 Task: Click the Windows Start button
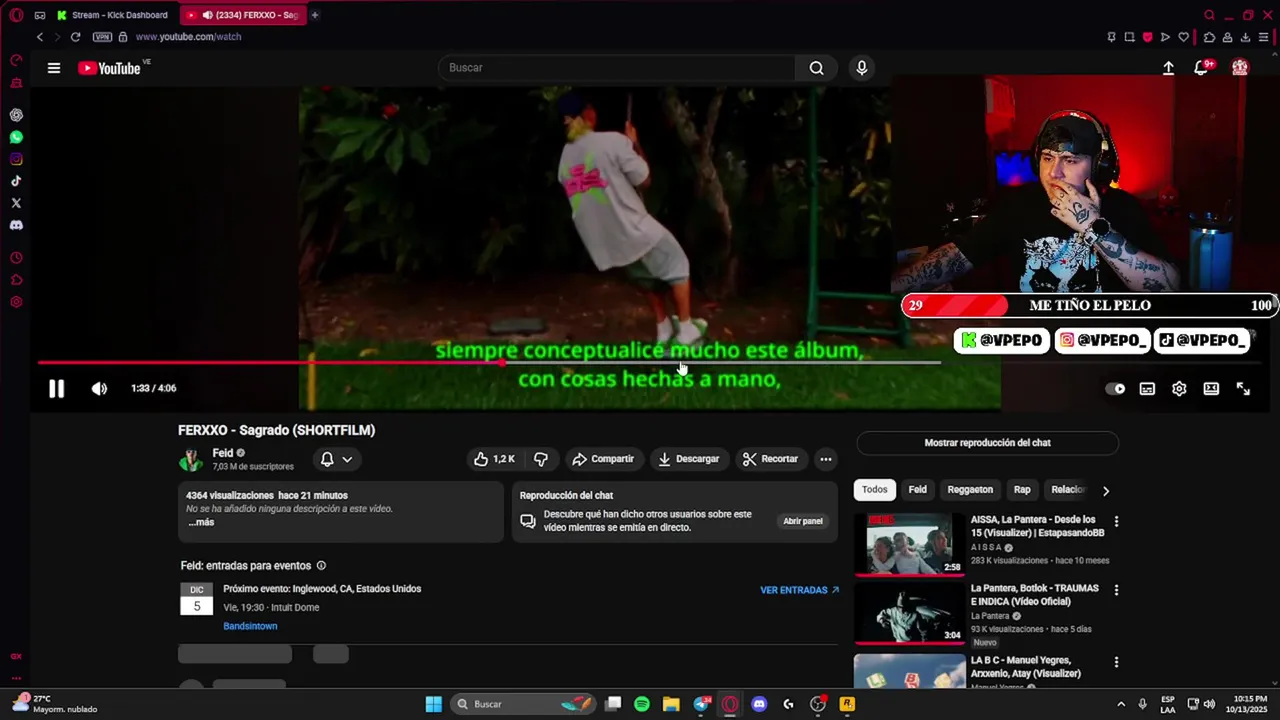(433, 704)
